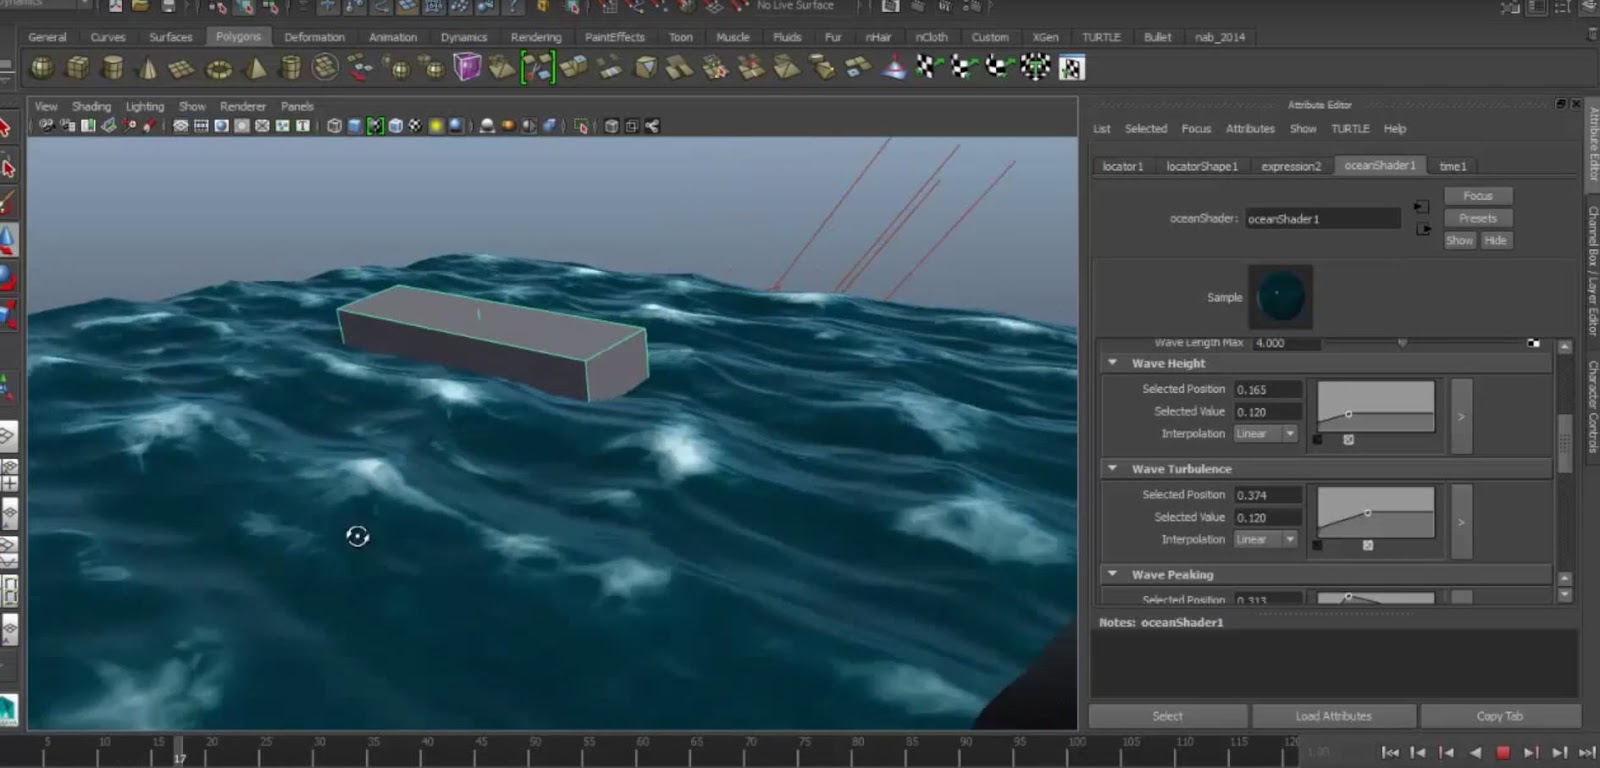Click the Presets button
Viewport: 1600px width, 768px height.
tap(1478, 218)
